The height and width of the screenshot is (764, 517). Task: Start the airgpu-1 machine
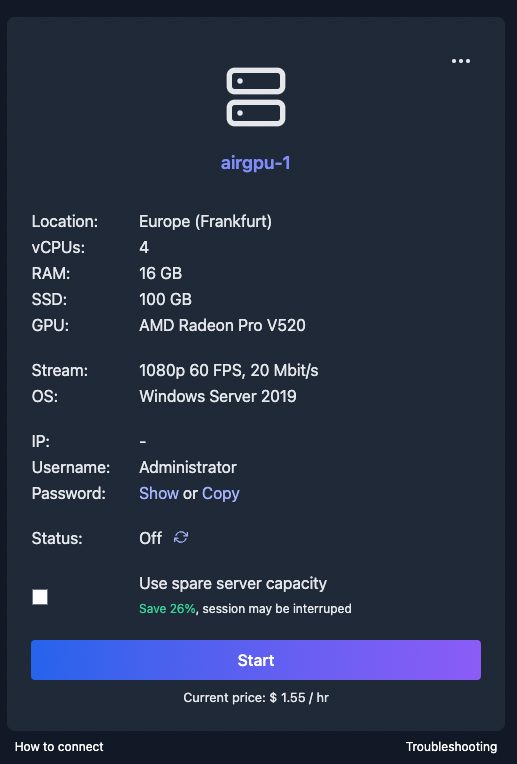pos(256,660)
